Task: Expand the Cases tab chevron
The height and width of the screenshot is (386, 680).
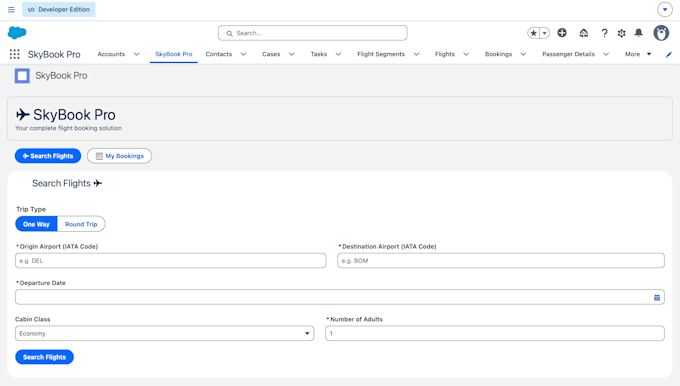Action: pyautogui.click(x=291, y=54)
